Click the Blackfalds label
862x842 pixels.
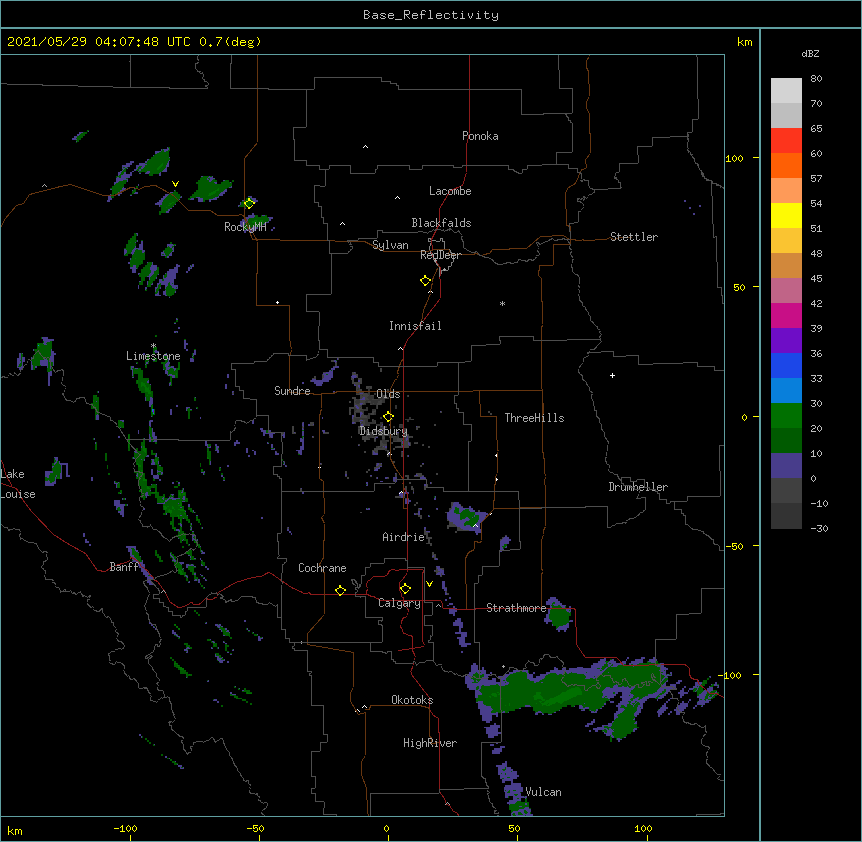441,223
